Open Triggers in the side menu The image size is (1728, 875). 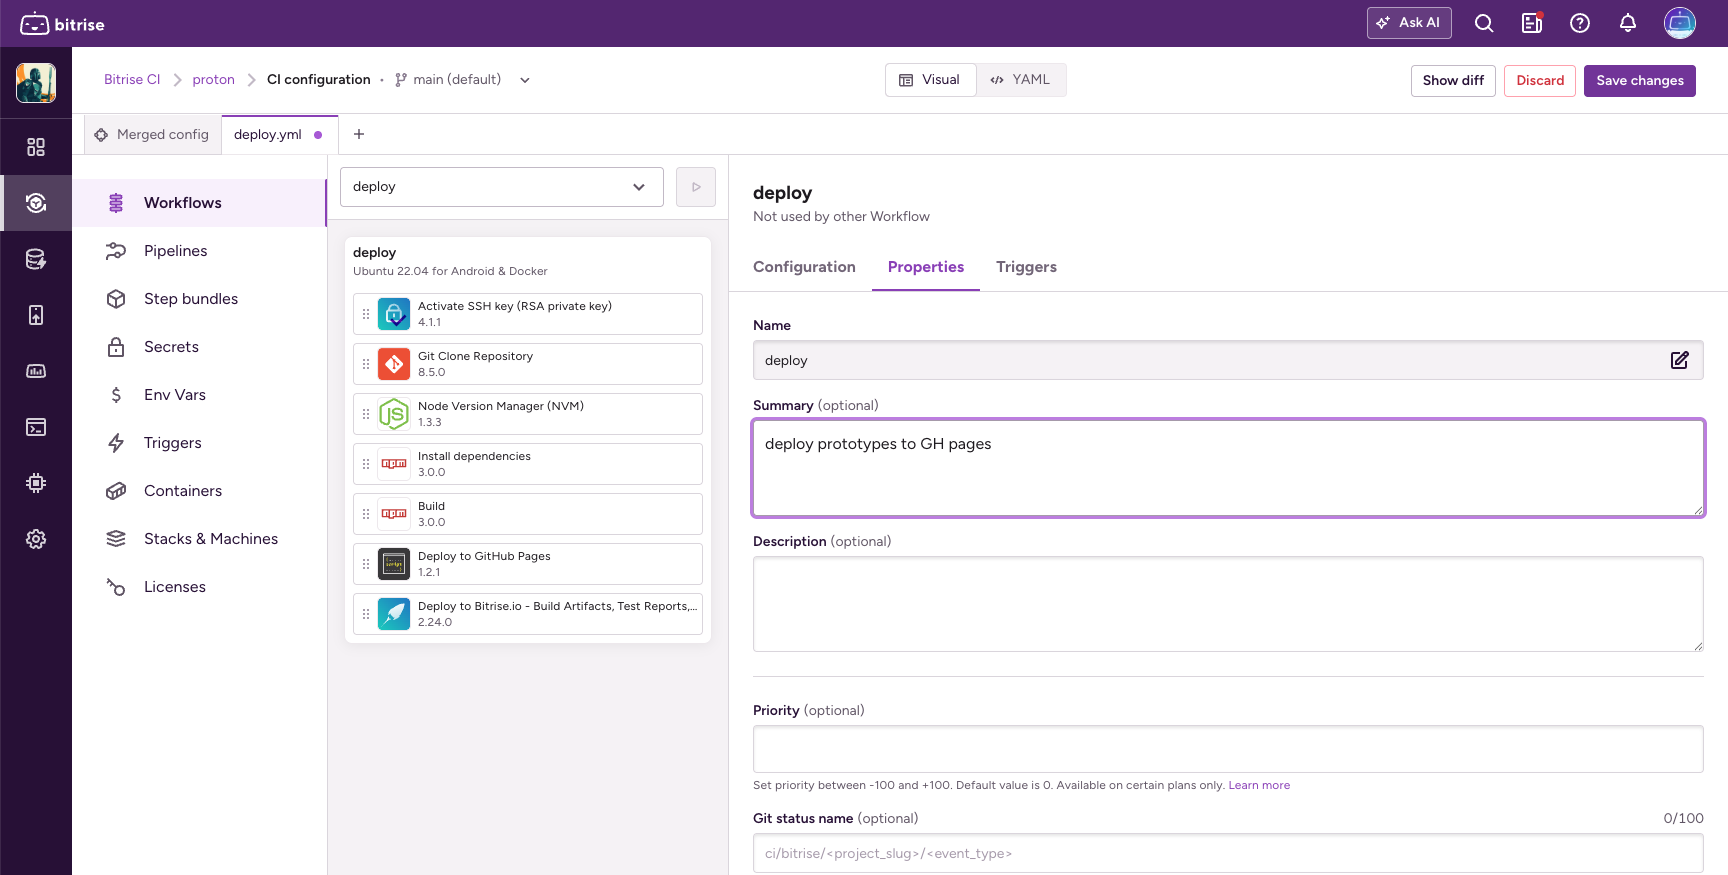pos(200,443)
